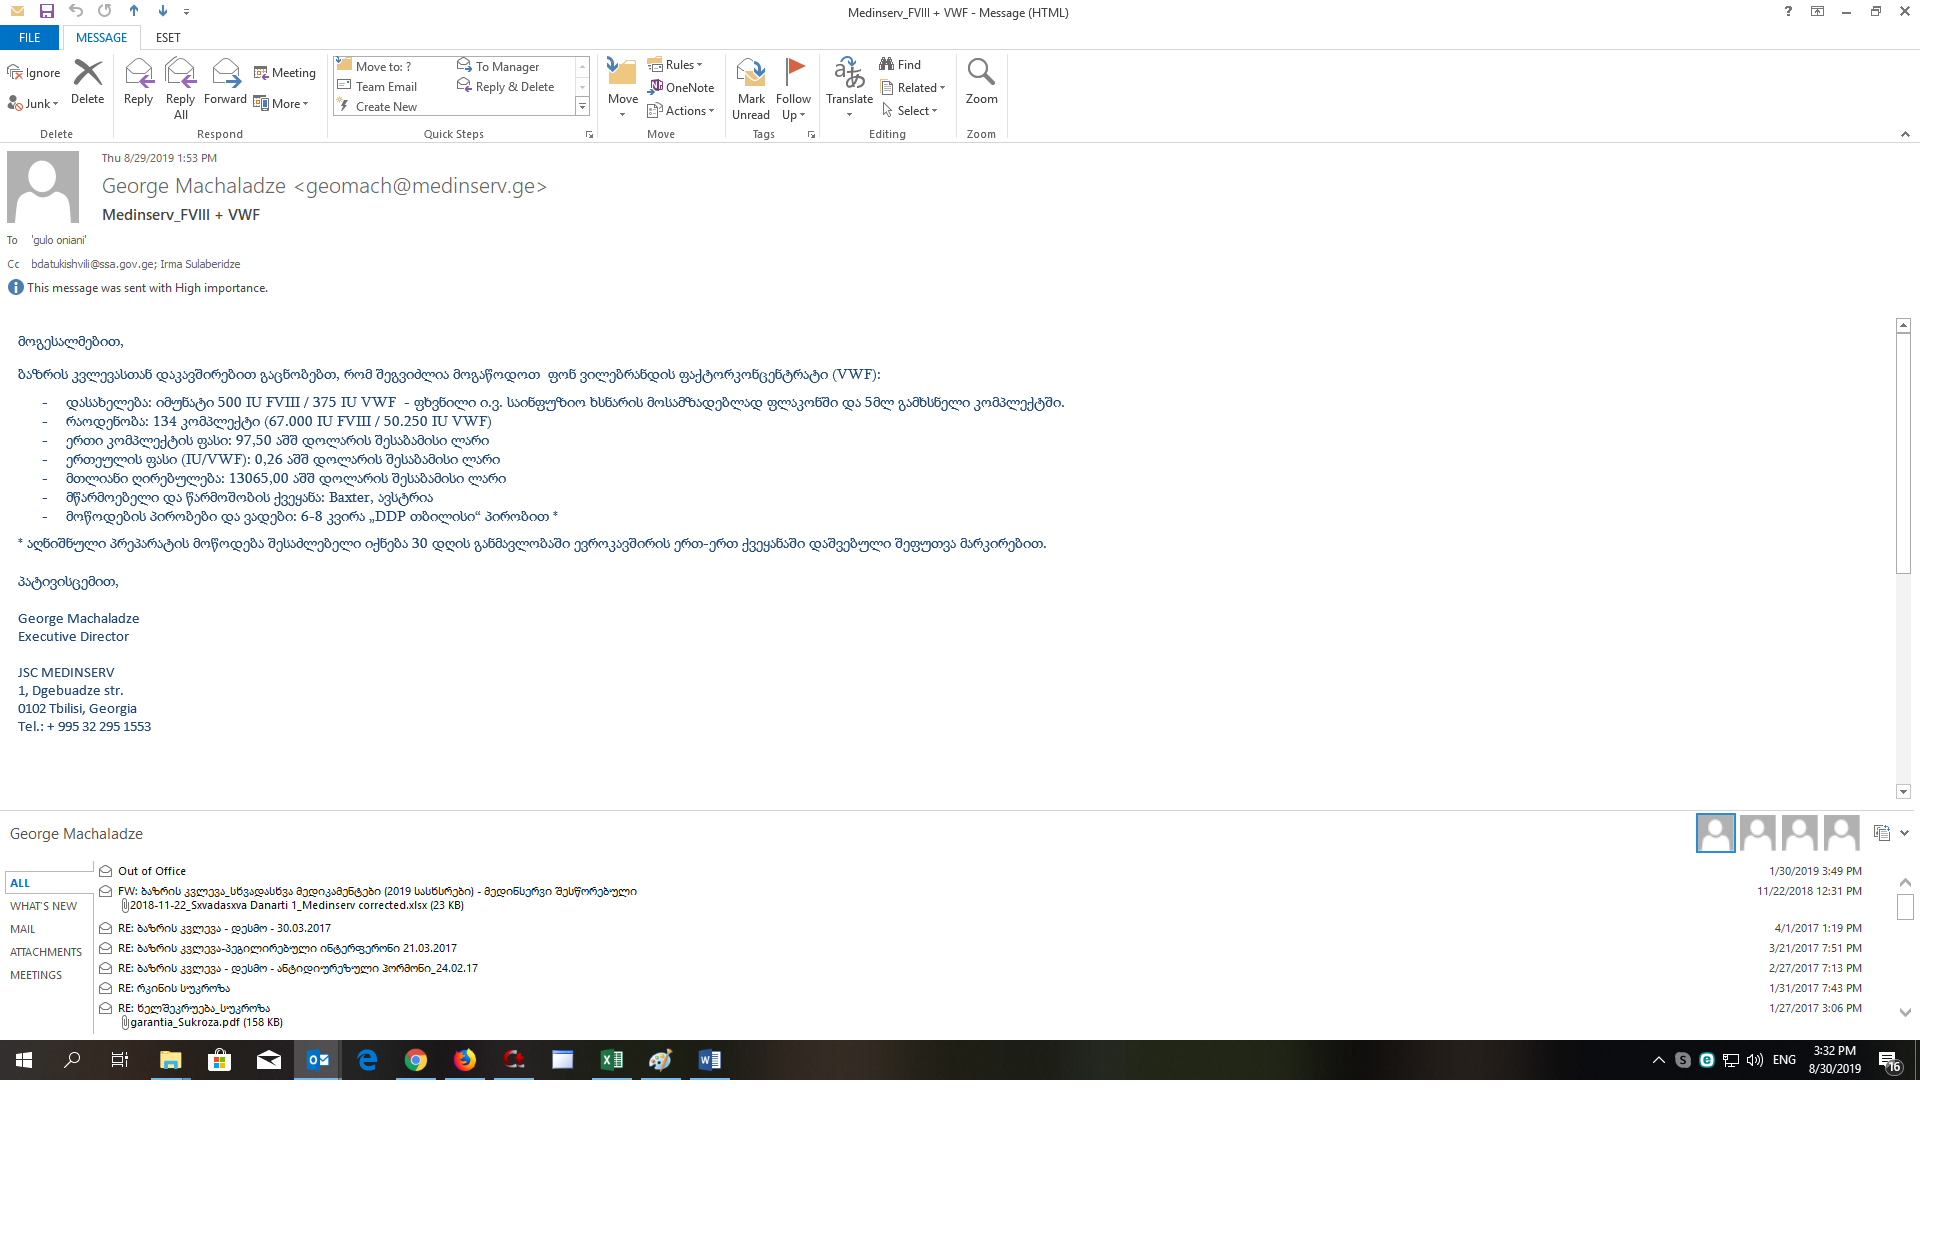
Task: Collapse the ribbon with the arrow
Action: tap(1905, 134)
